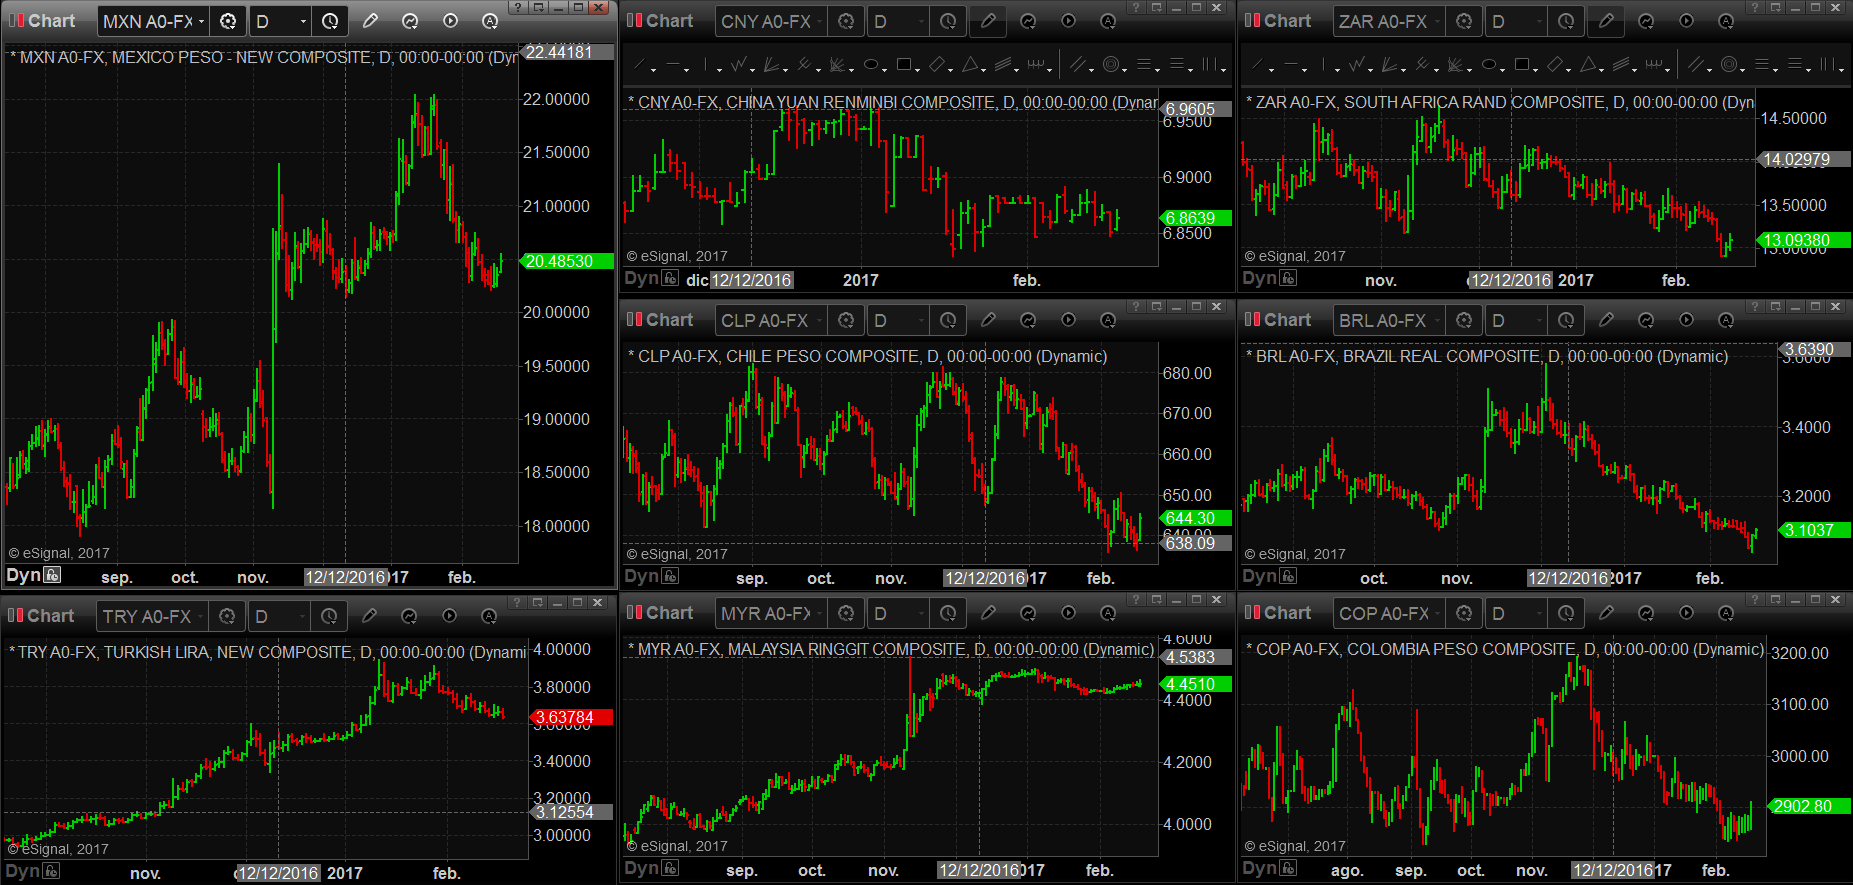The image size is (1853, 885).
Task: Select the parallel lines tool in ZAR chart
Action: 1698,65
